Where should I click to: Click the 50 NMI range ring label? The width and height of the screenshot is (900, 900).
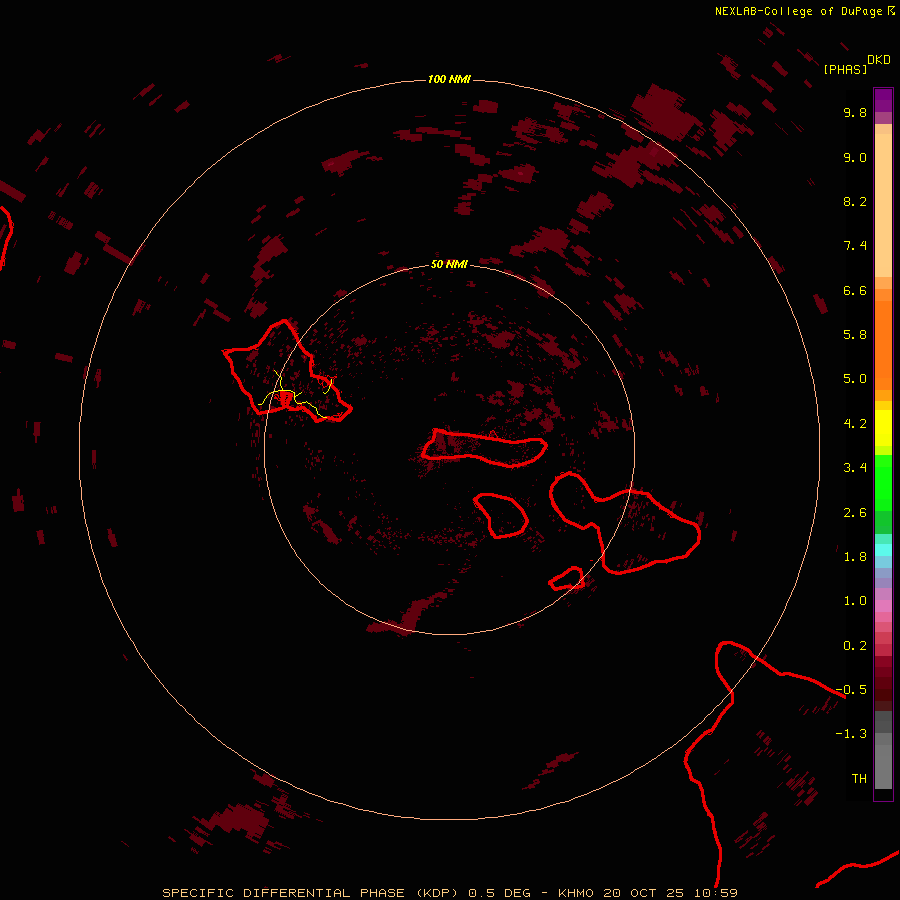tap(449, 264)
